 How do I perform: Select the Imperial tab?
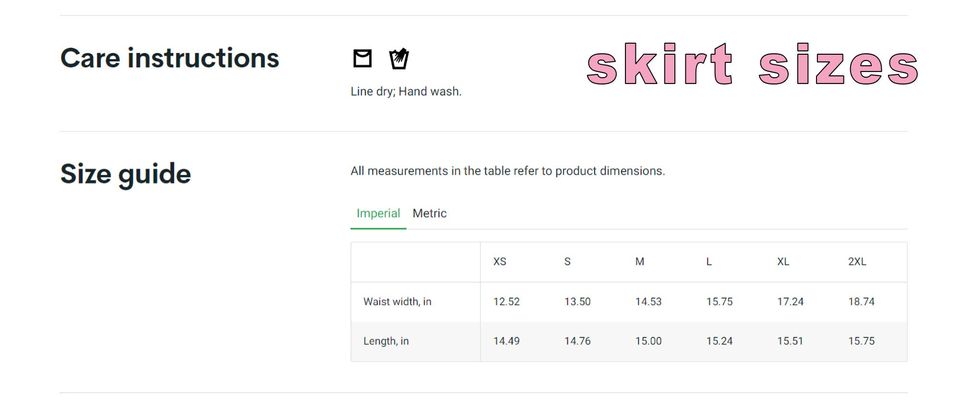tap(378, 213)
